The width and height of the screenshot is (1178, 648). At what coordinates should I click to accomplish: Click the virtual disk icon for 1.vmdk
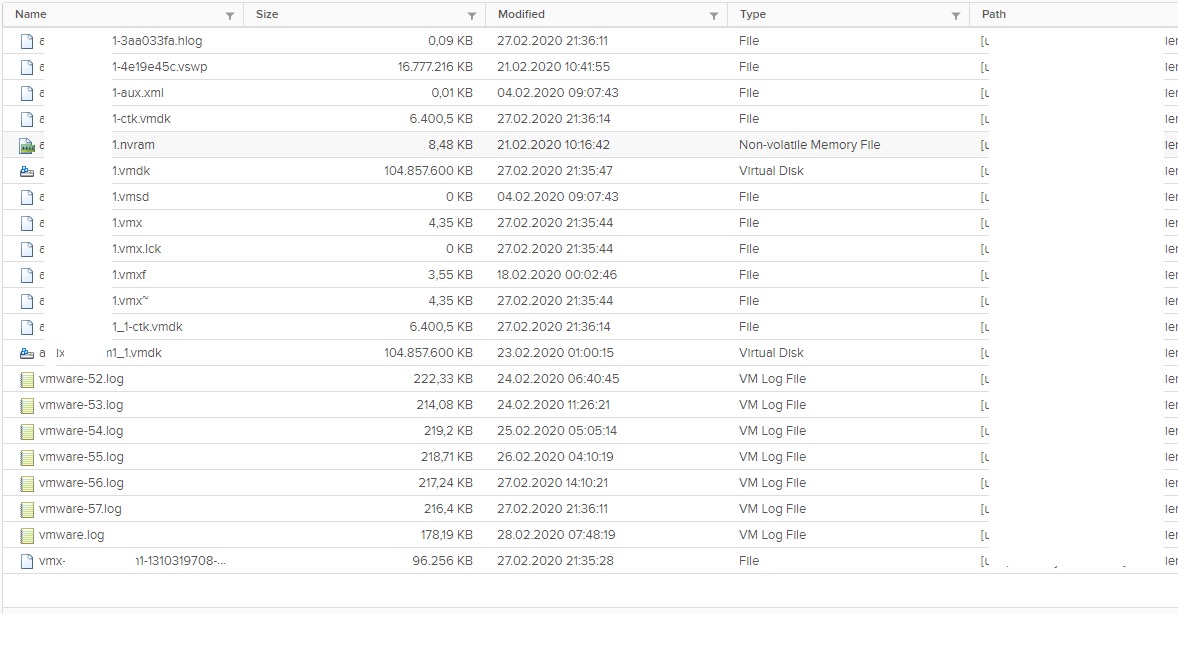pyautogui.click(x=27, y=171)
